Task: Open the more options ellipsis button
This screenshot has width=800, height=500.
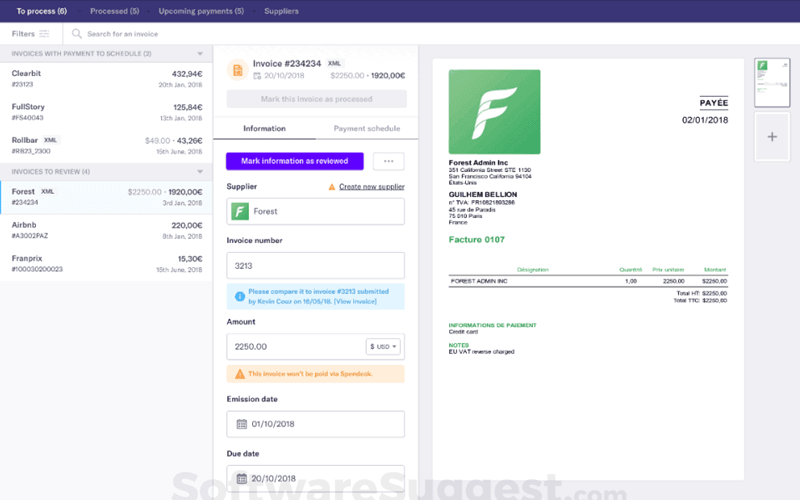Action: [x=389, y=161]
